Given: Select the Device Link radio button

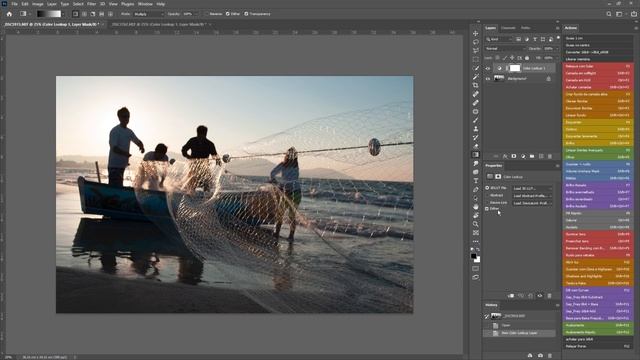Looking at the screenshot, I should (487, 202).
